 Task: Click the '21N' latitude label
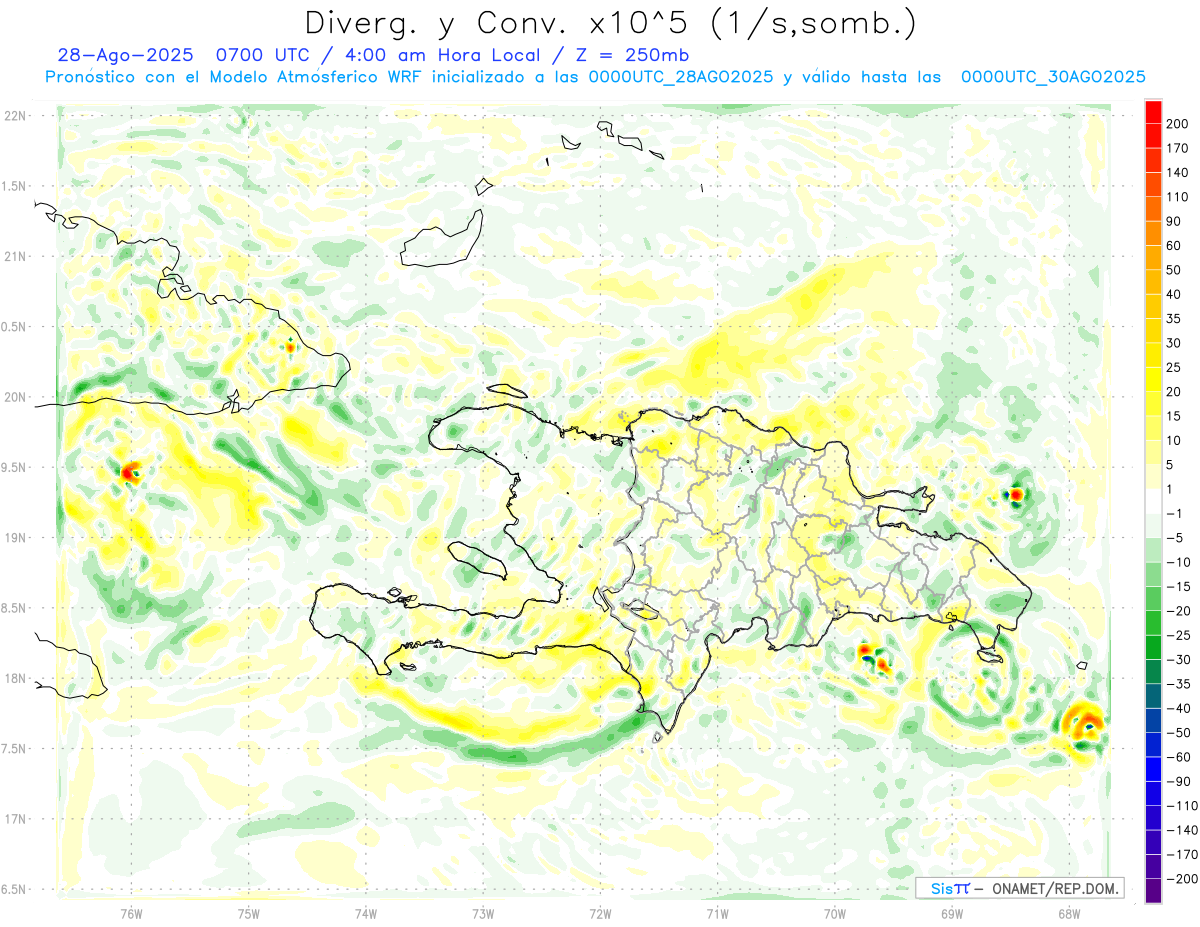point(15,256)
